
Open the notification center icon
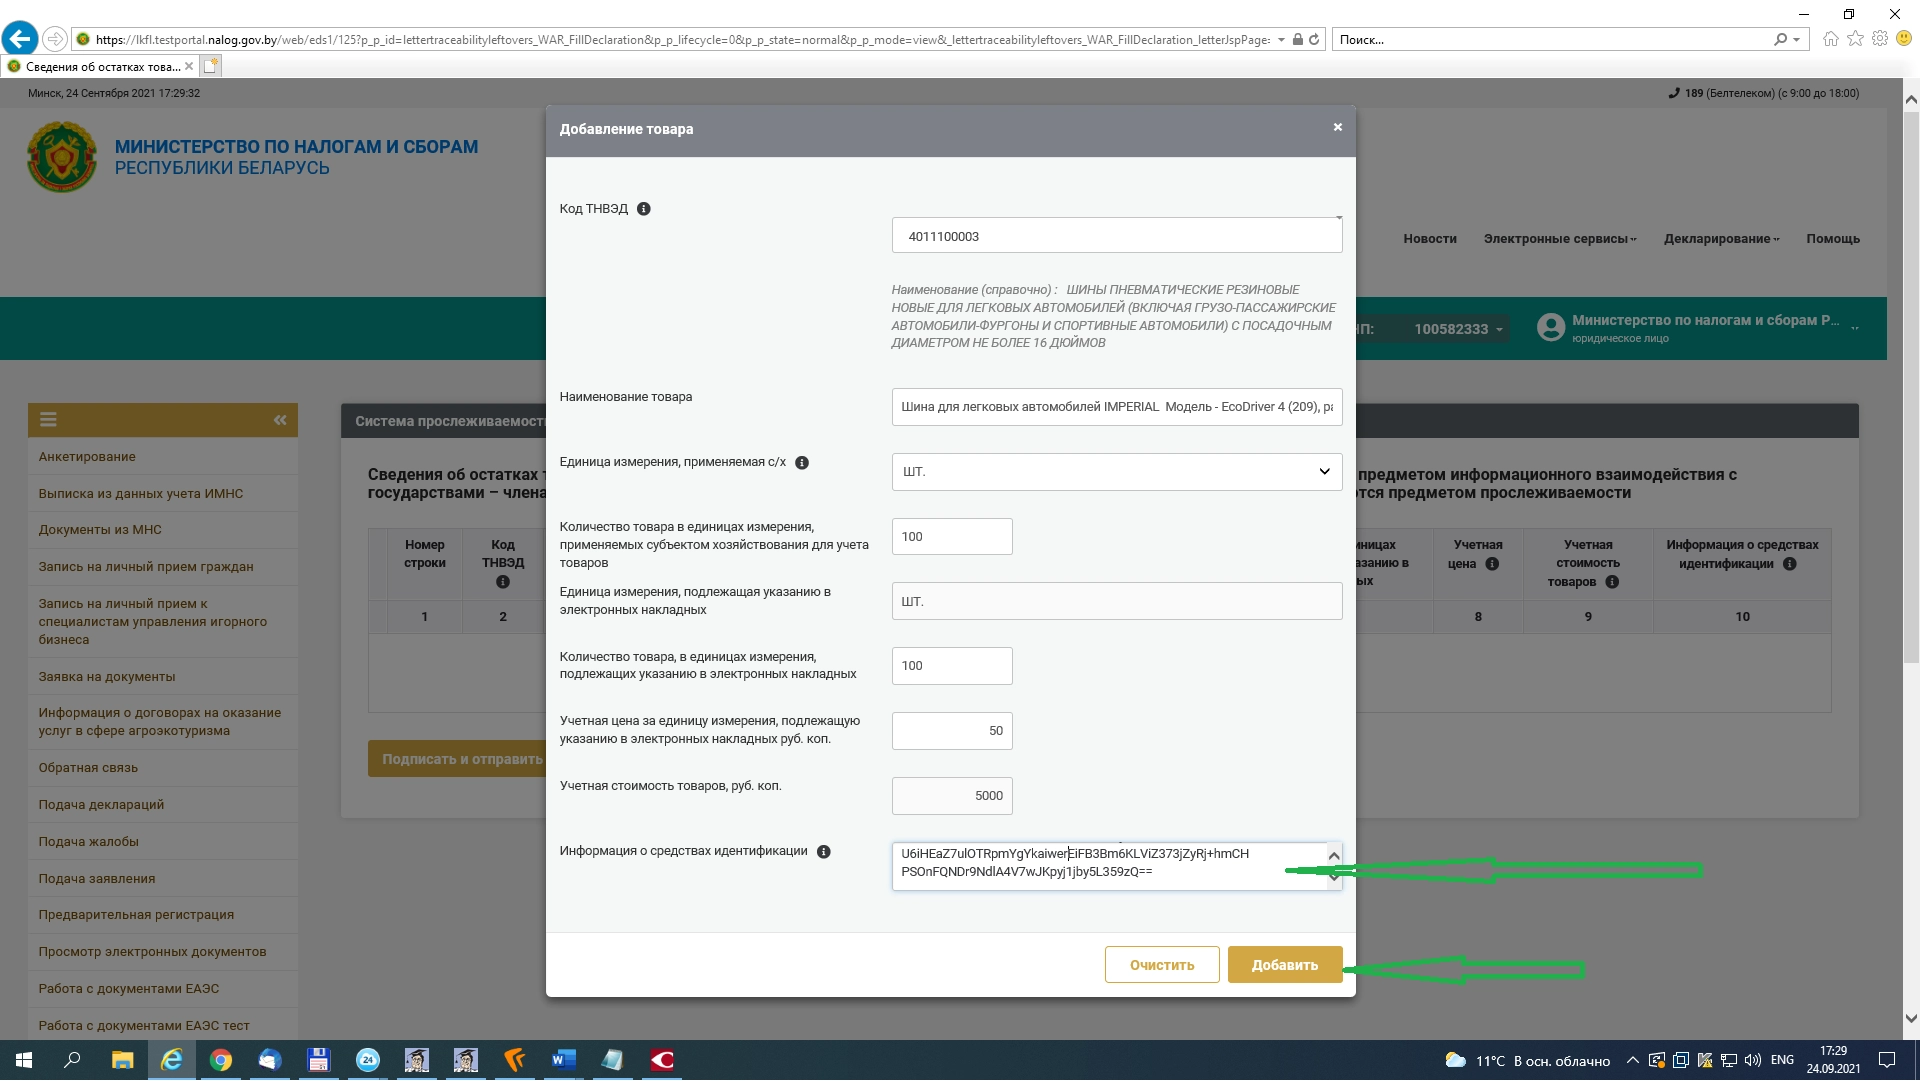click(x=1887, y=1060)
